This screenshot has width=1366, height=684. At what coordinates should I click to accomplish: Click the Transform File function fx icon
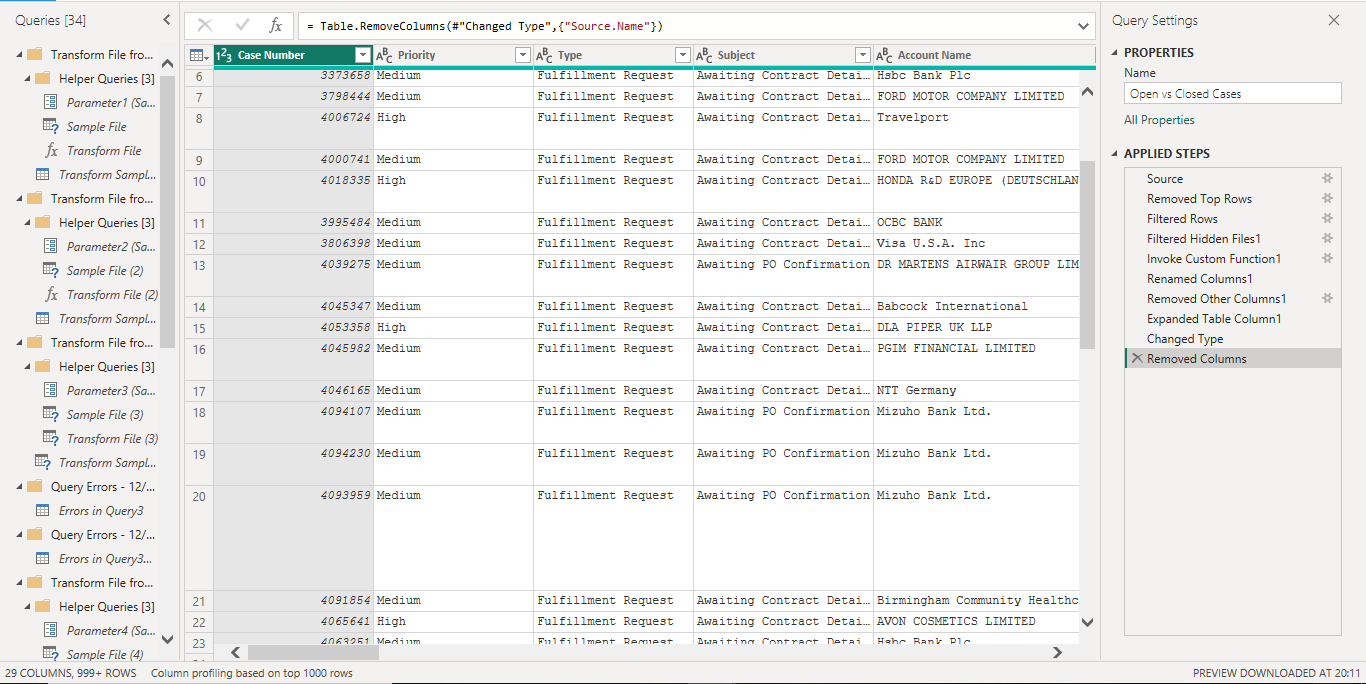coord(51,151)
